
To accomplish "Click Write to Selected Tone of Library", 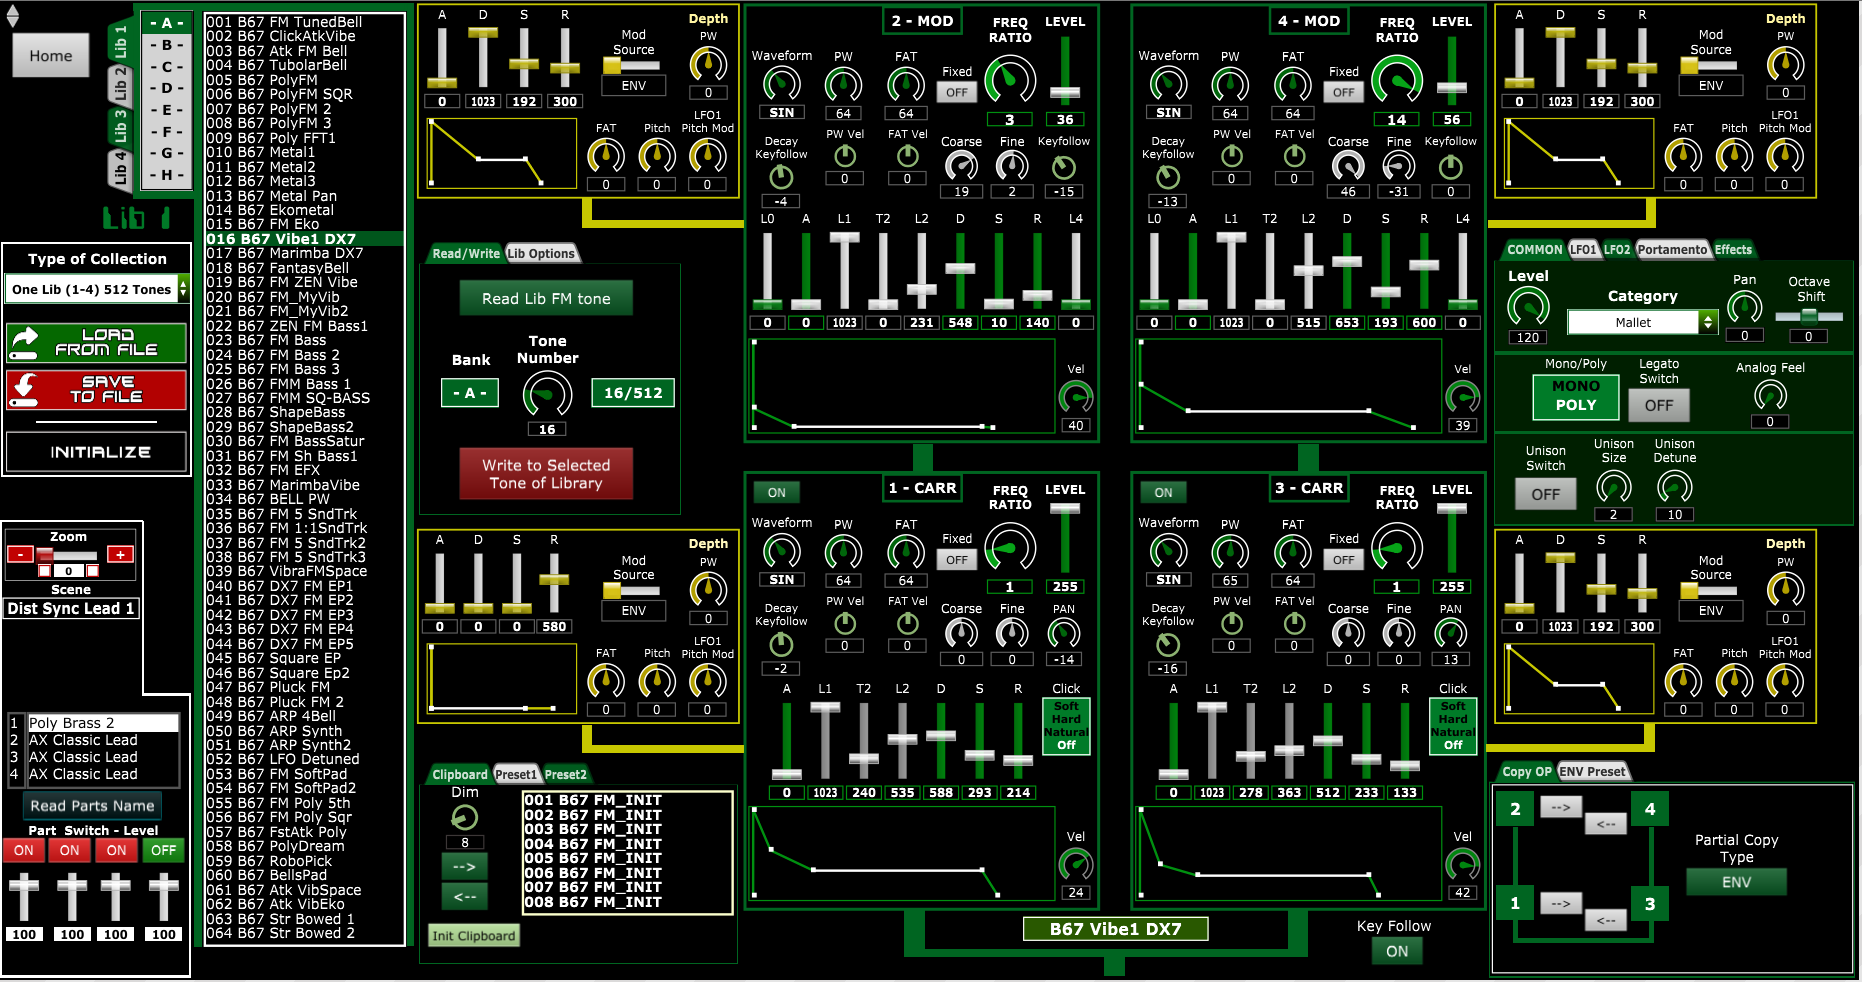I will pos(546,473).
